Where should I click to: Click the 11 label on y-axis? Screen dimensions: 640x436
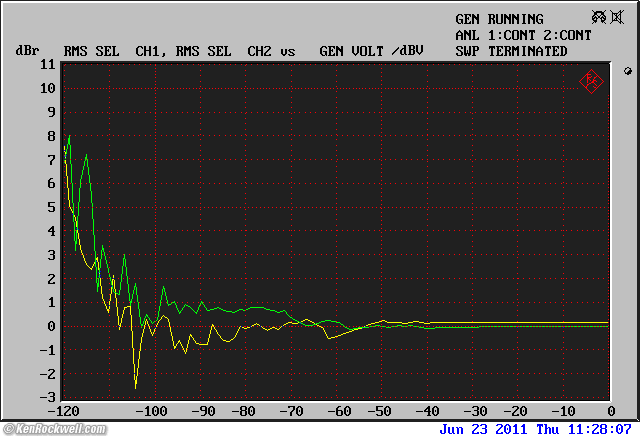48,64
